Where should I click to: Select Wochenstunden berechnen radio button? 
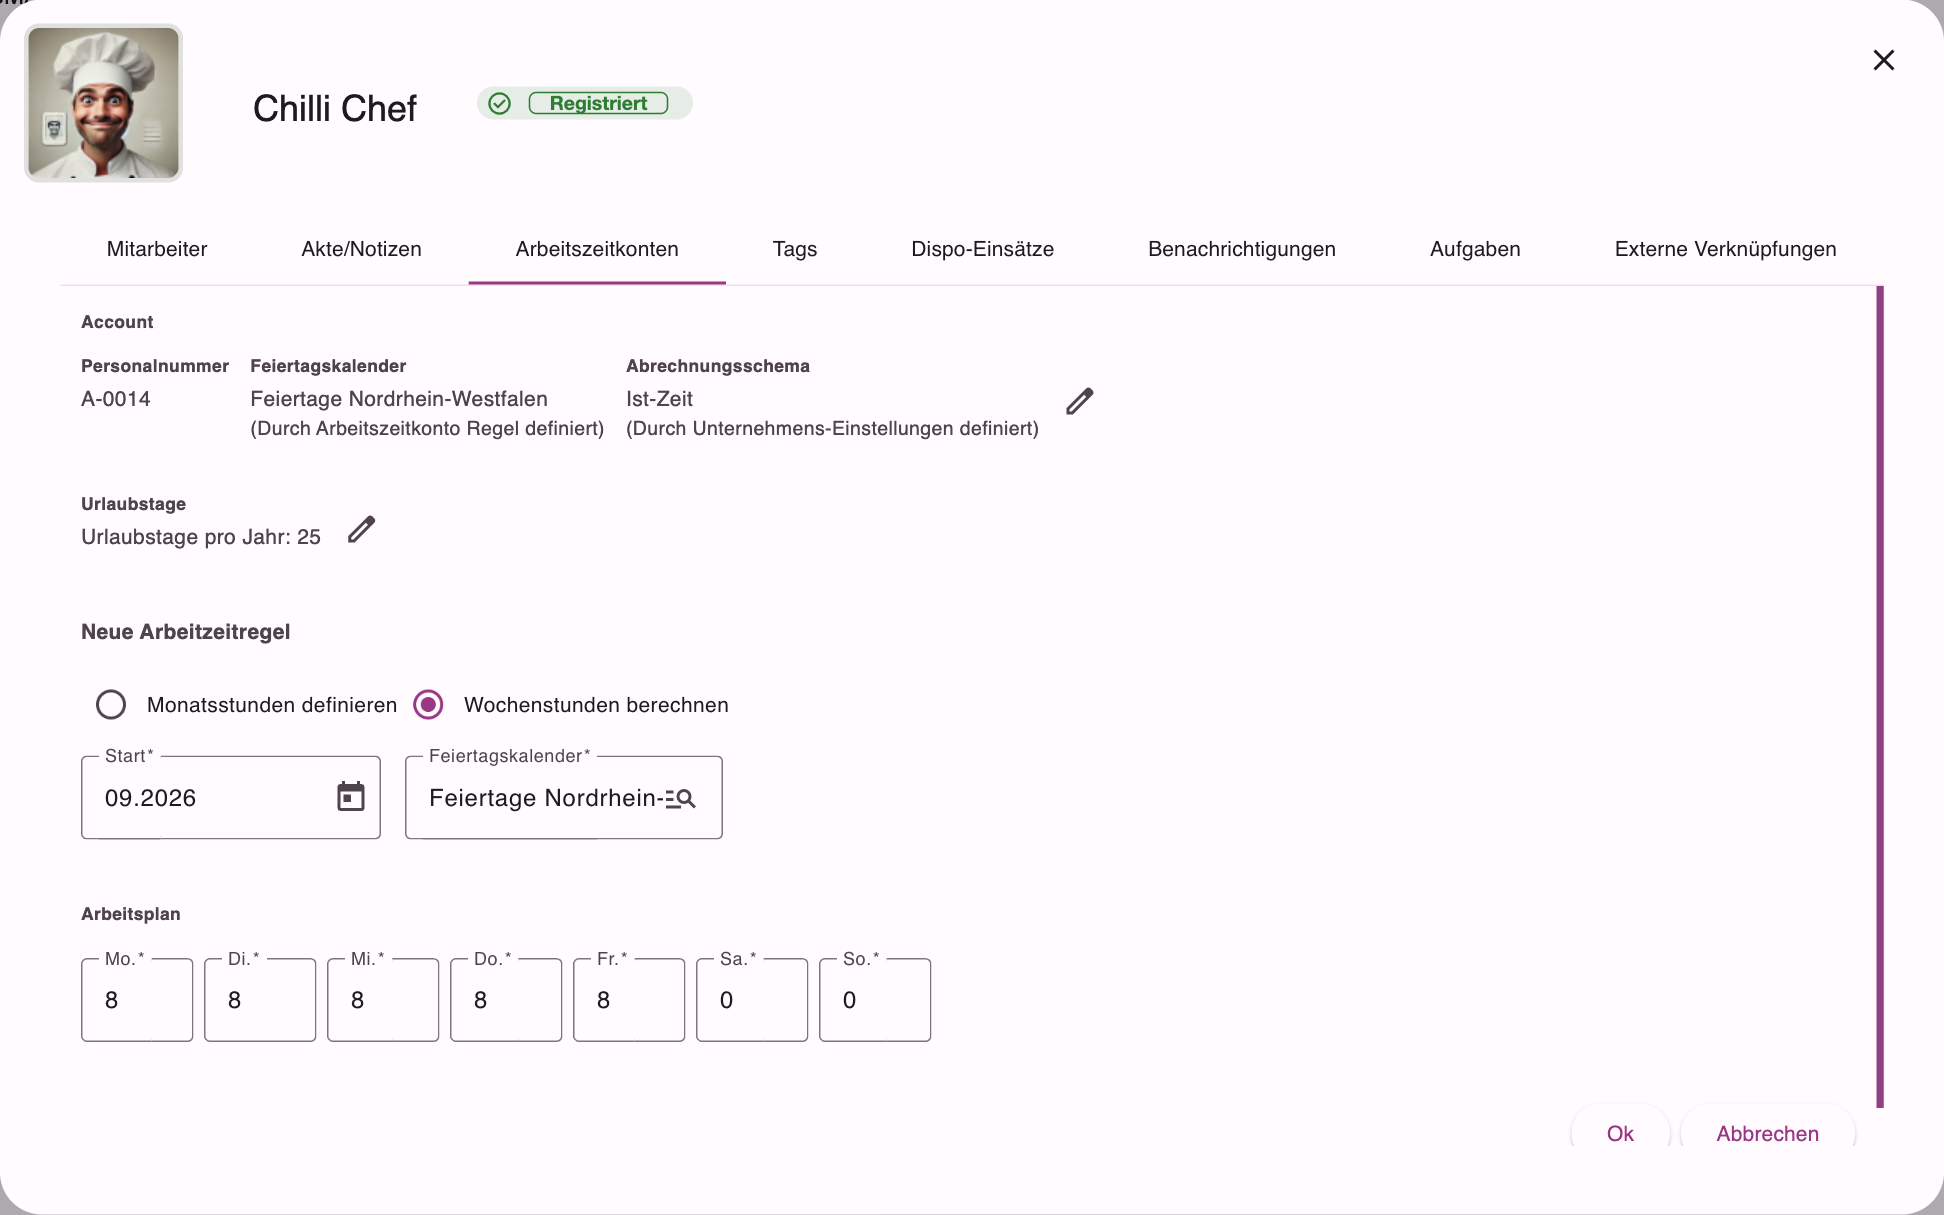coord(428,704)
